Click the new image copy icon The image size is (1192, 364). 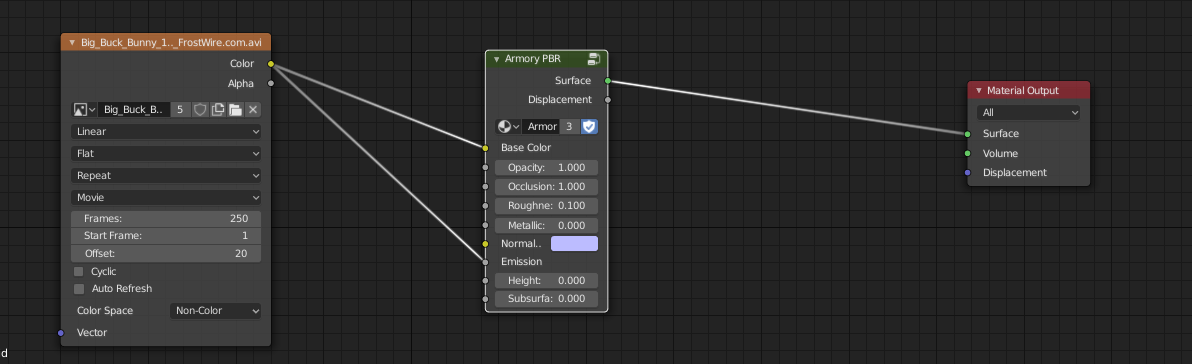pyautogui.click(x=217, y=109)
